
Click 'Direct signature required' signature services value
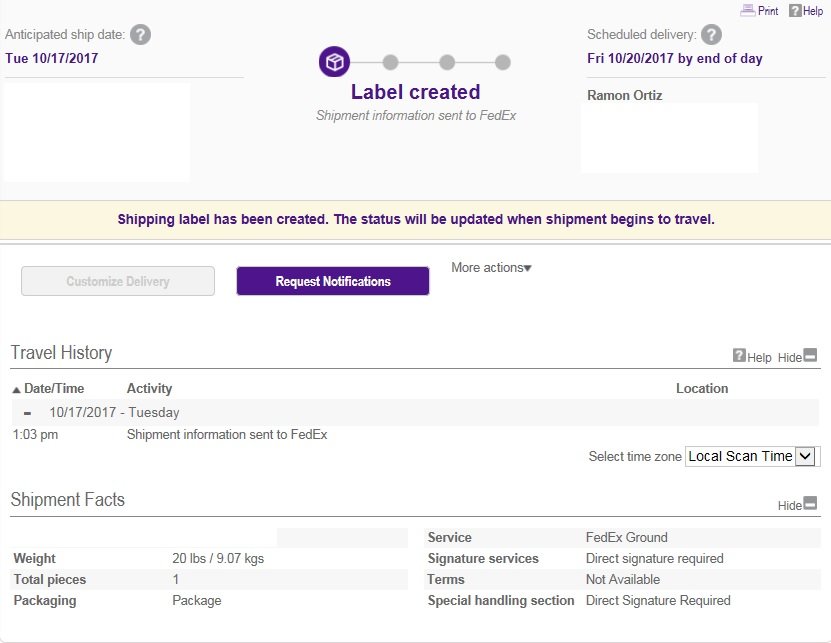[x=655, y=558]
